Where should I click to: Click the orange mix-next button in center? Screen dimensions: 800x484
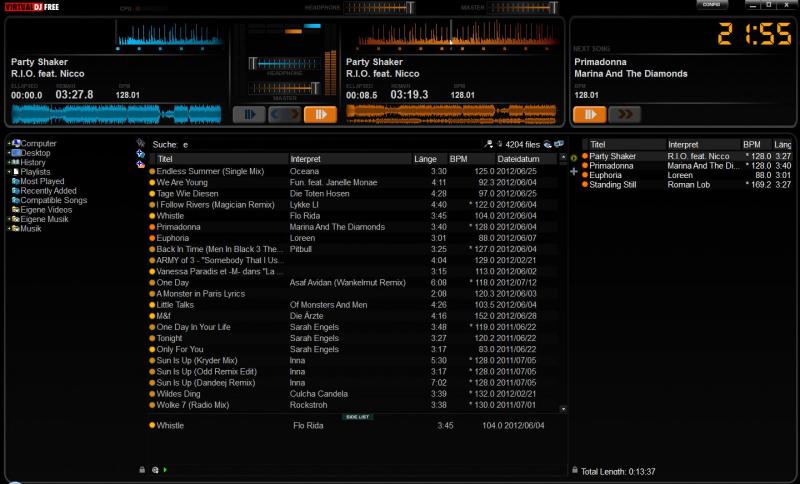click(320, 114)
